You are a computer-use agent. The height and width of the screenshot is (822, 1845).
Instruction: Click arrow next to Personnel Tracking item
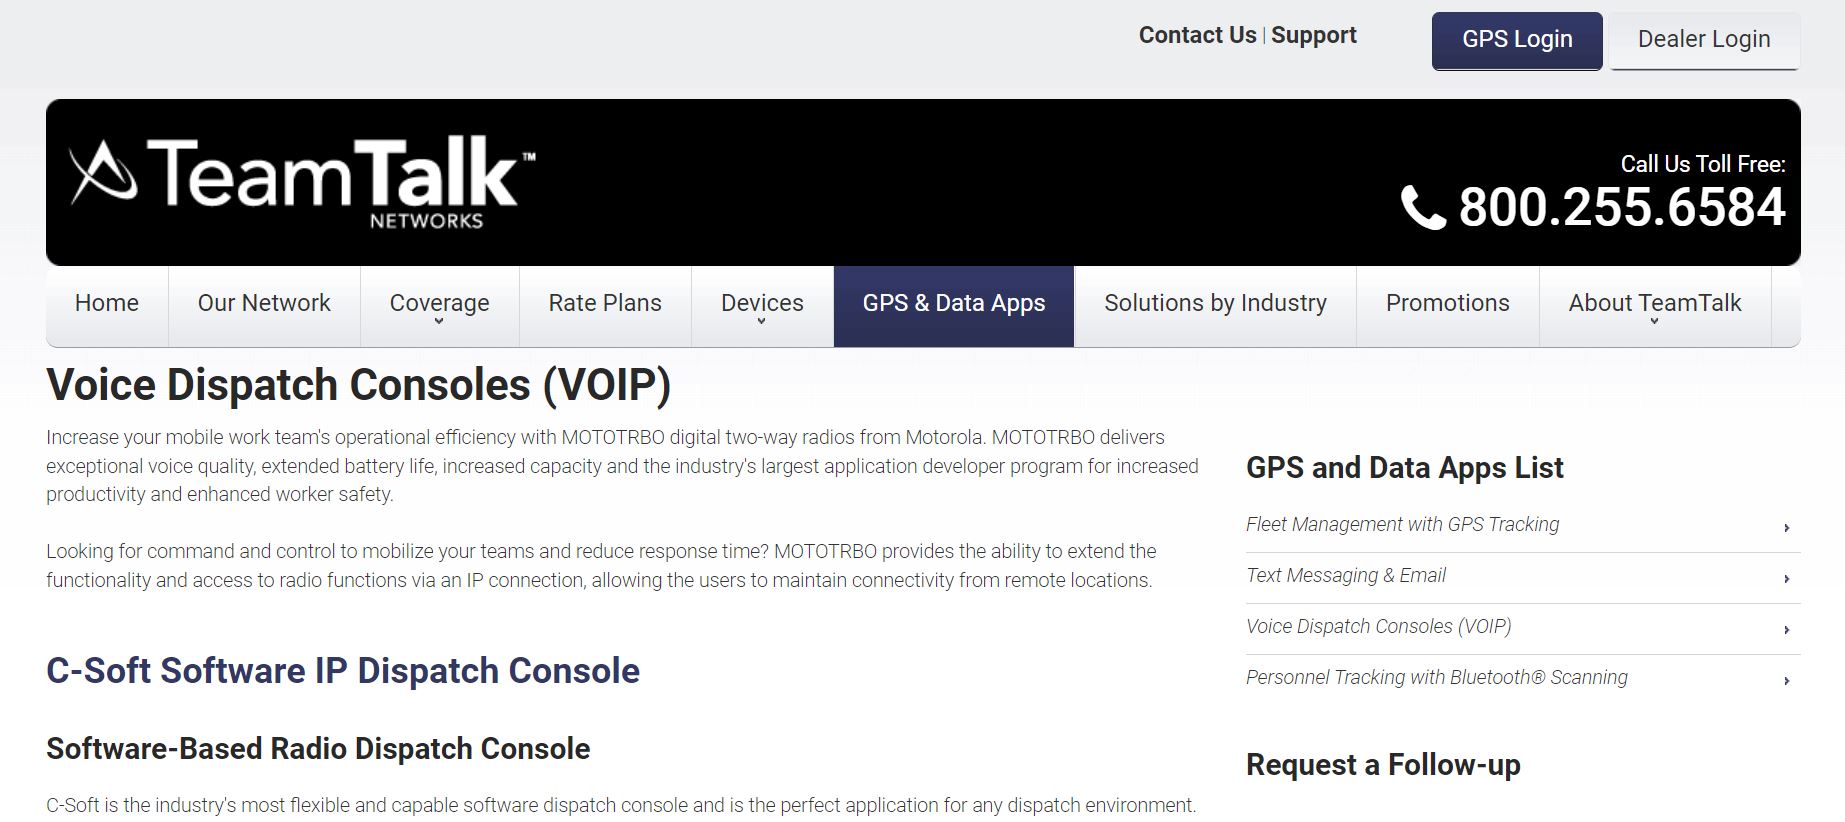(x=1786, y=681)
